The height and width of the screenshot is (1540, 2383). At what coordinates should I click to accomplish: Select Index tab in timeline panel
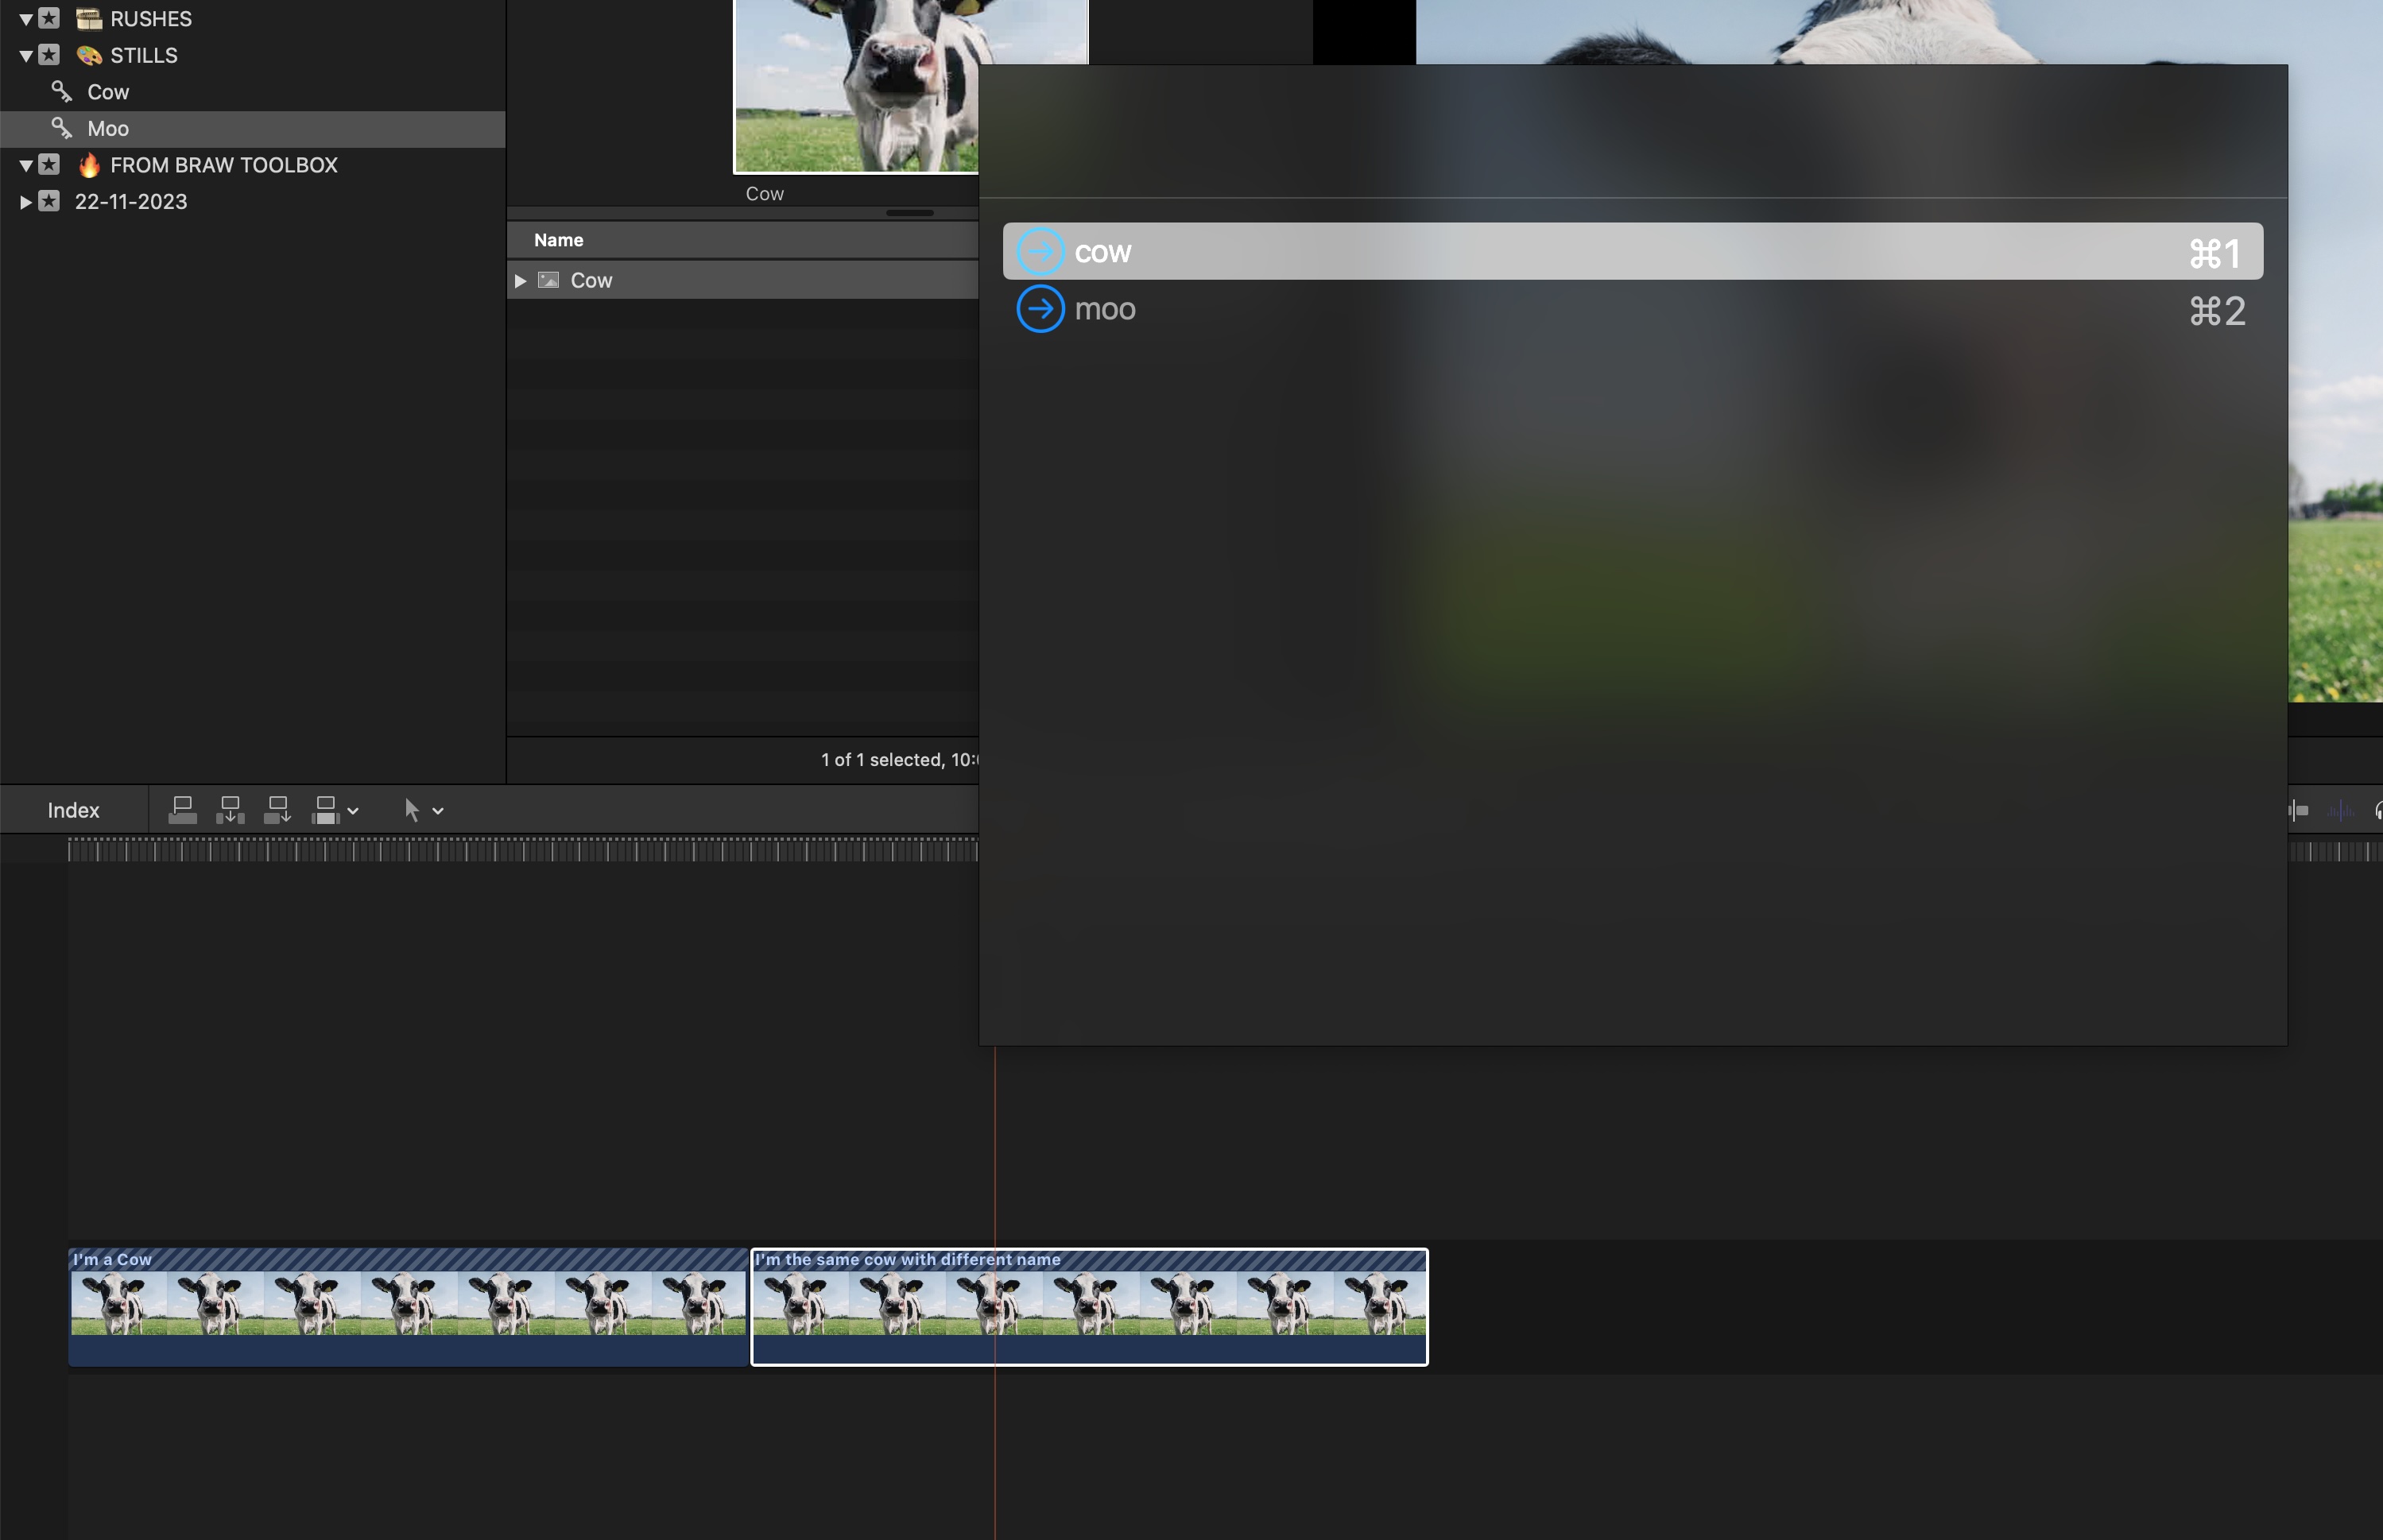(73, 807)
